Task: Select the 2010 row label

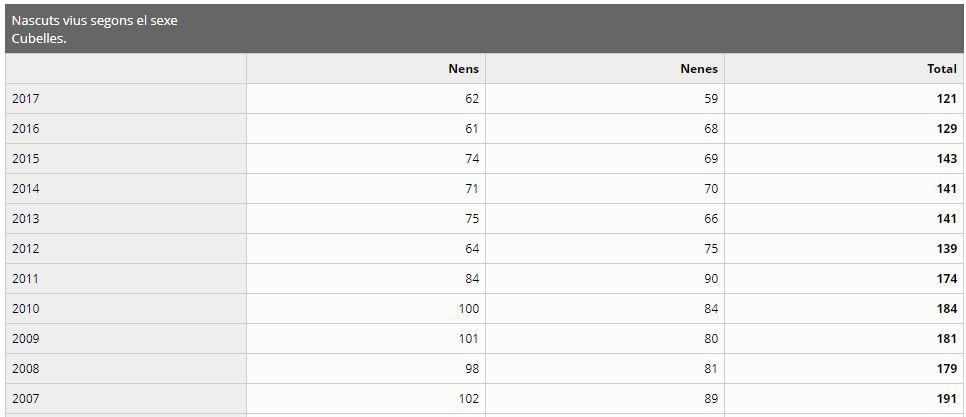Action: [26, 309]
